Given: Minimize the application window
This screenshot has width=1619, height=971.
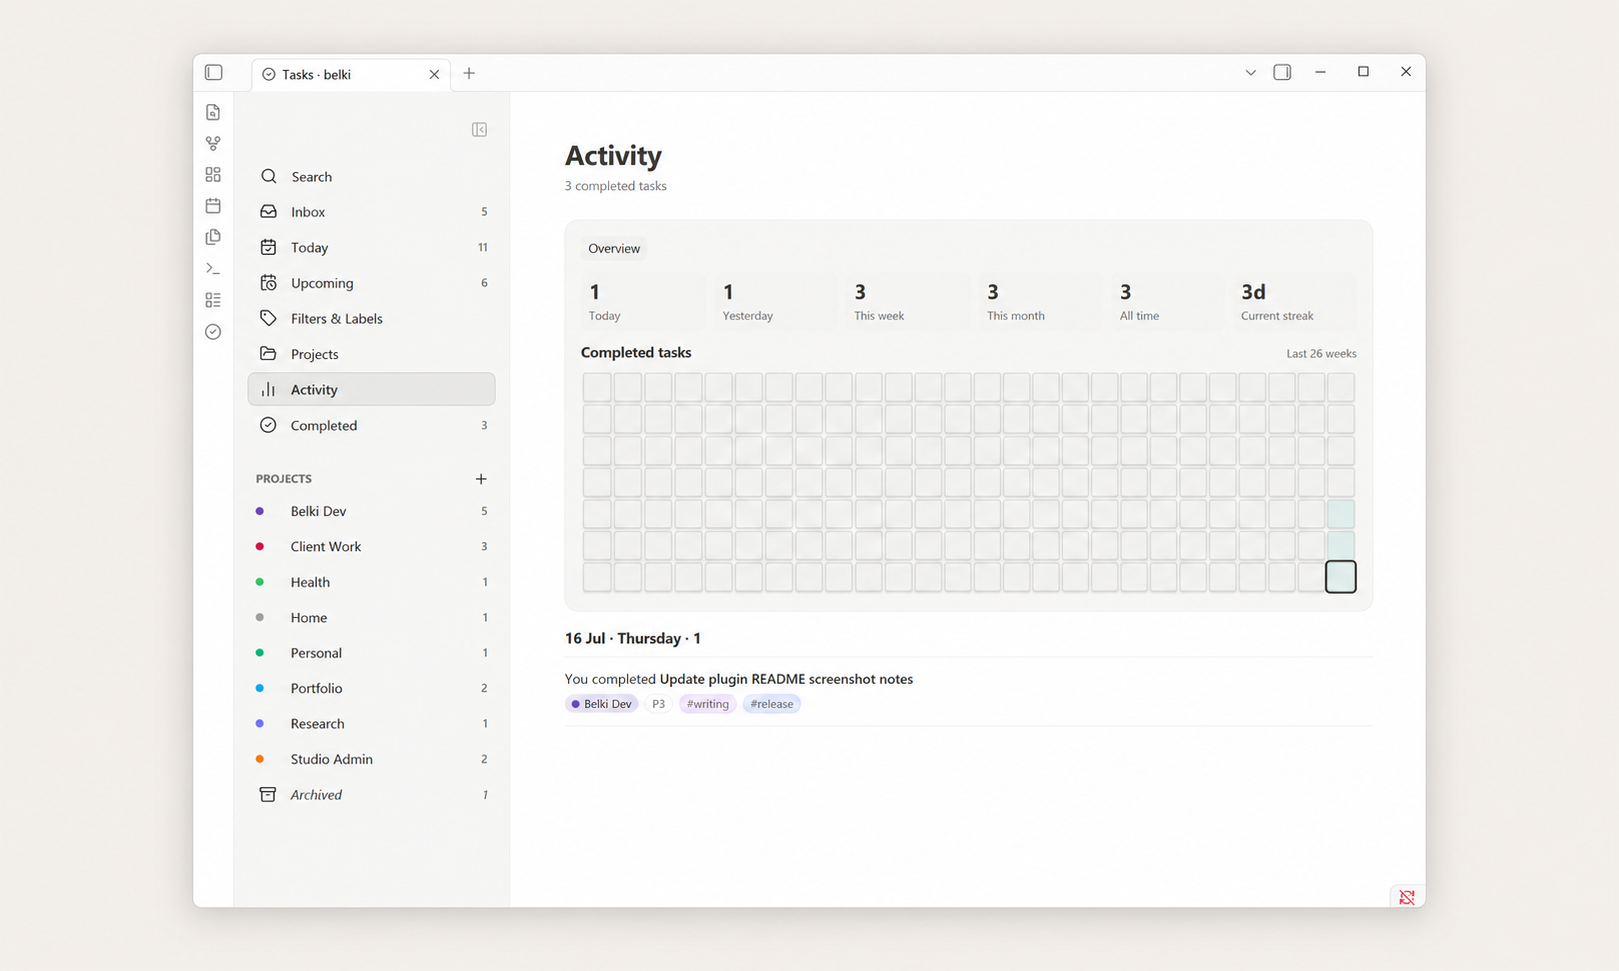Looking at the screenshot, I should pos(1320,72).
